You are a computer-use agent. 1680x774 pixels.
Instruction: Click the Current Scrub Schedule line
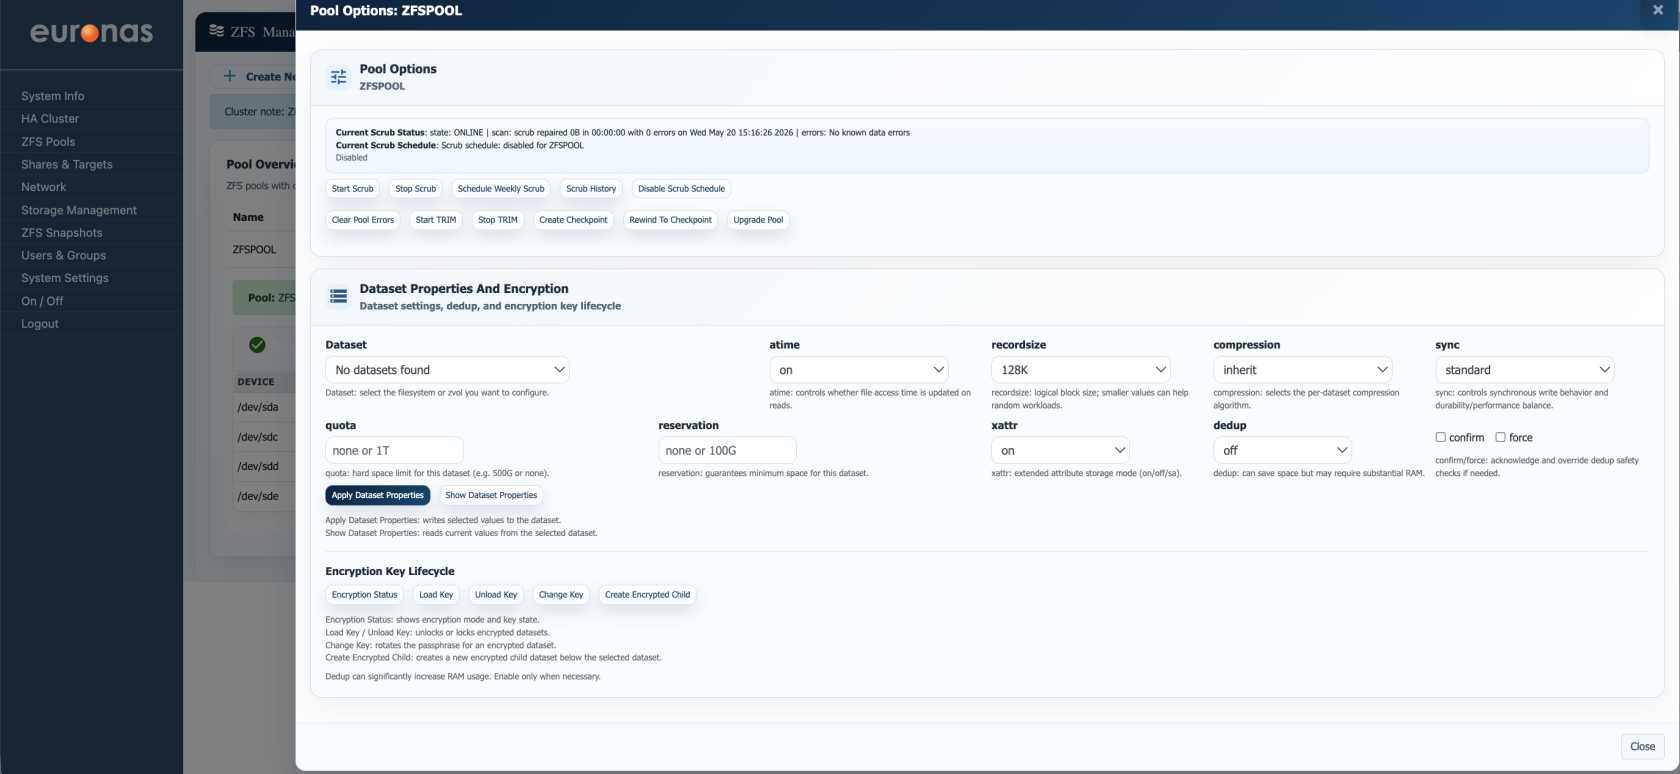point(459,145)
